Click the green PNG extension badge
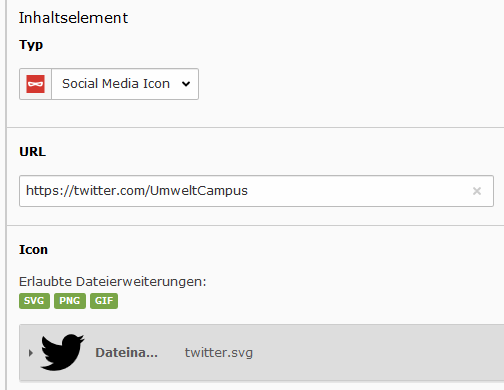This screenshot has width=504, height=390. 70,301
